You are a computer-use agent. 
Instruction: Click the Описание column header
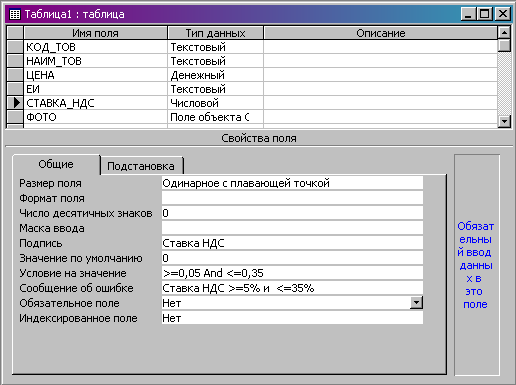tap(380, 33)
